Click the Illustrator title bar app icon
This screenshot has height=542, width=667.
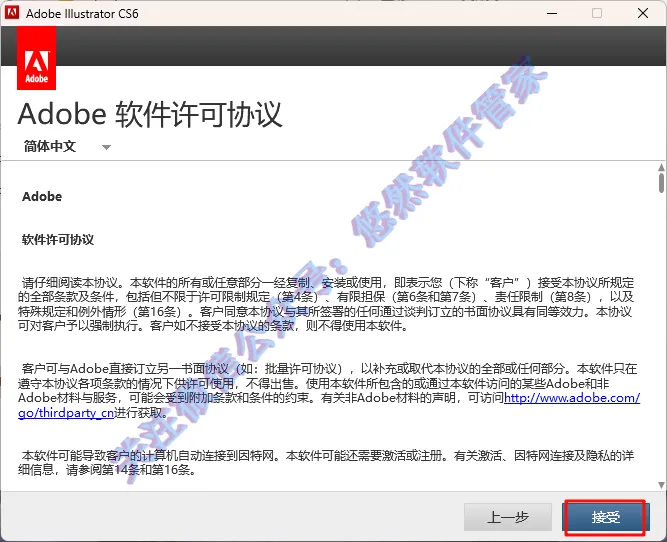point(12,13)
